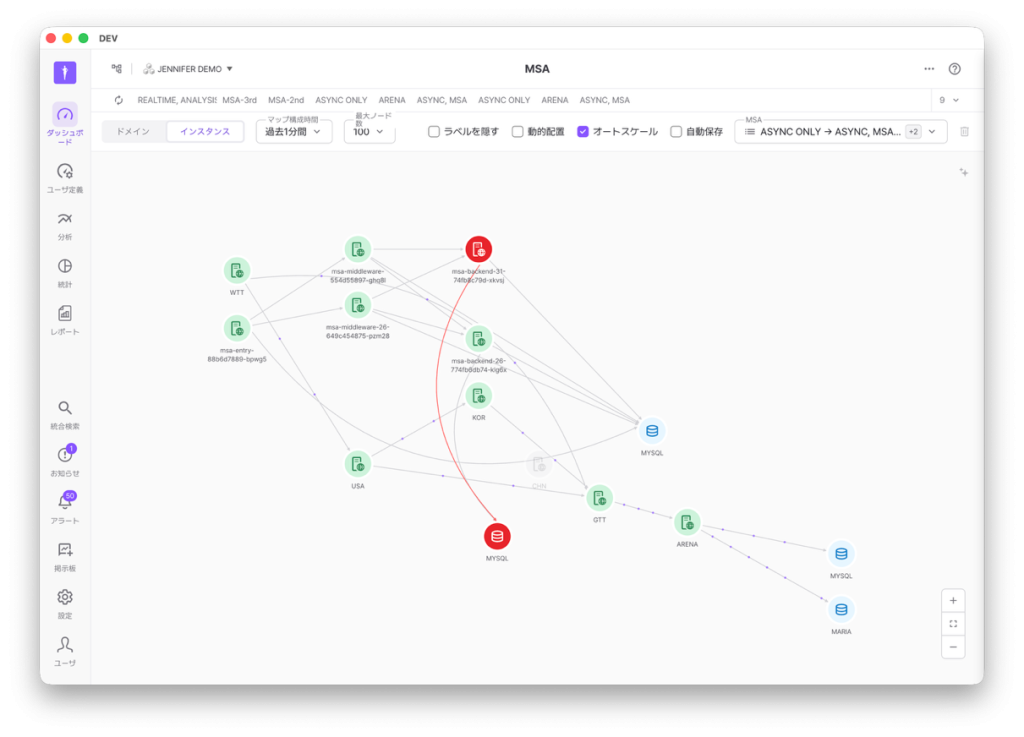This screenshot has width=1024, height=737.
Task: Select the MSA-2nd item in top bar
Action: [286, 100]
